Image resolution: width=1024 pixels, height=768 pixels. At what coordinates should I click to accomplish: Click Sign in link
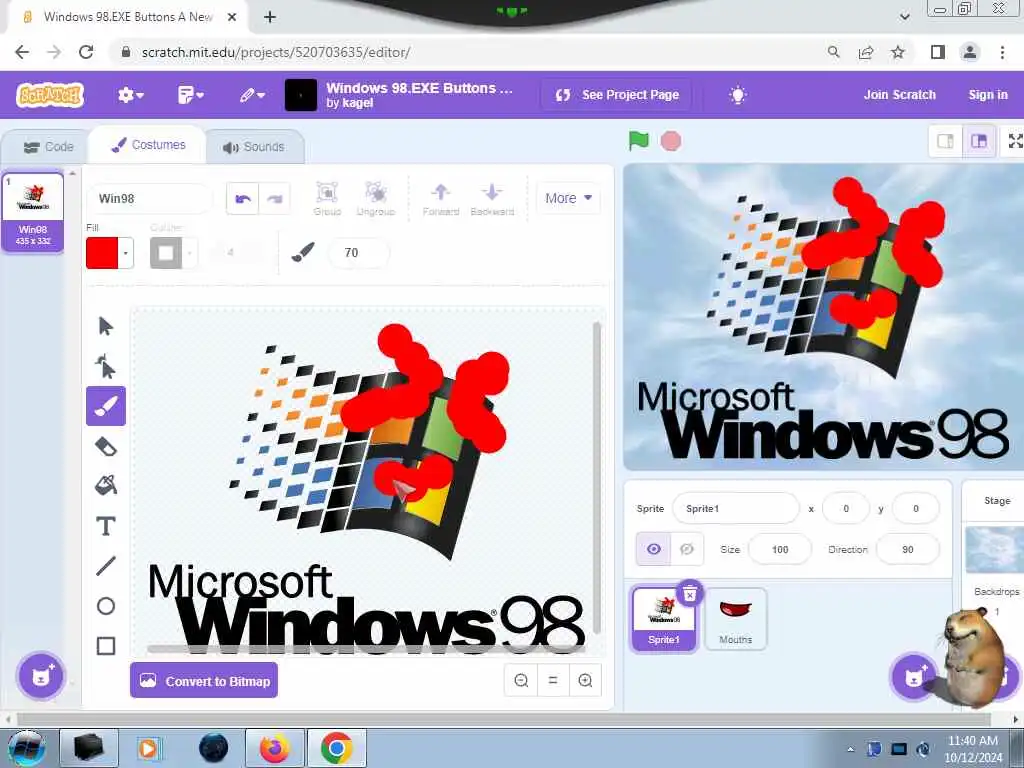point(987,95)
